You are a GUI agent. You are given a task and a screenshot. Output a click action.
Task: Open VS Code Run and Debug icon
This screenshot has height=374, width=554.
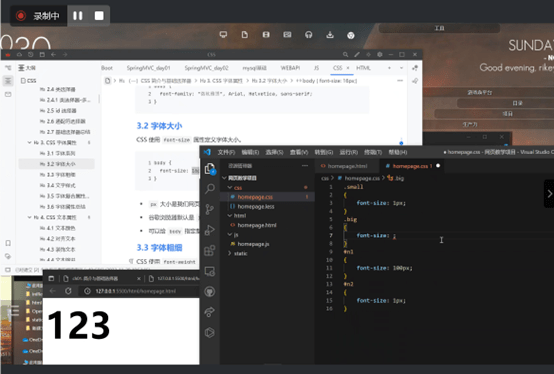pos(210,230)
